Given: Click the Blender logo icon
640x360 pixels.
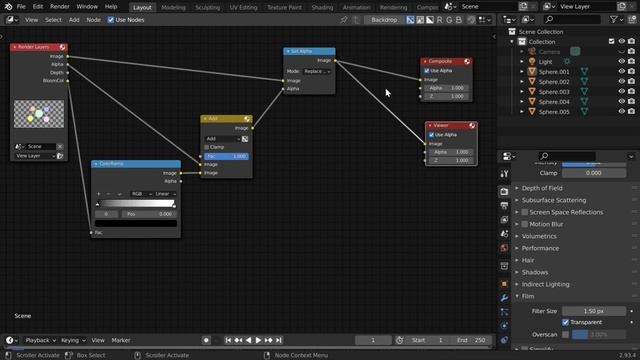Looking at the screenshot, I should pyautogui.click(x=8, y=7).
